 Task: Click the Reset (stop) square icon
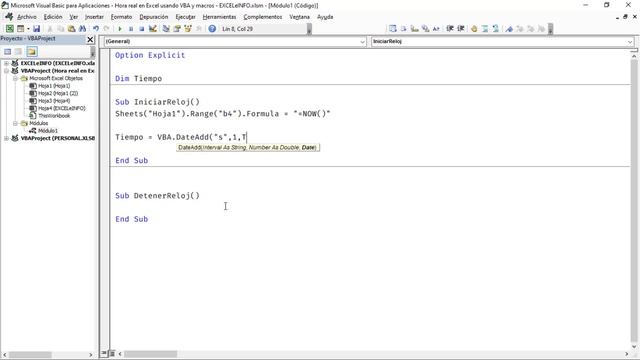[142, 29]
